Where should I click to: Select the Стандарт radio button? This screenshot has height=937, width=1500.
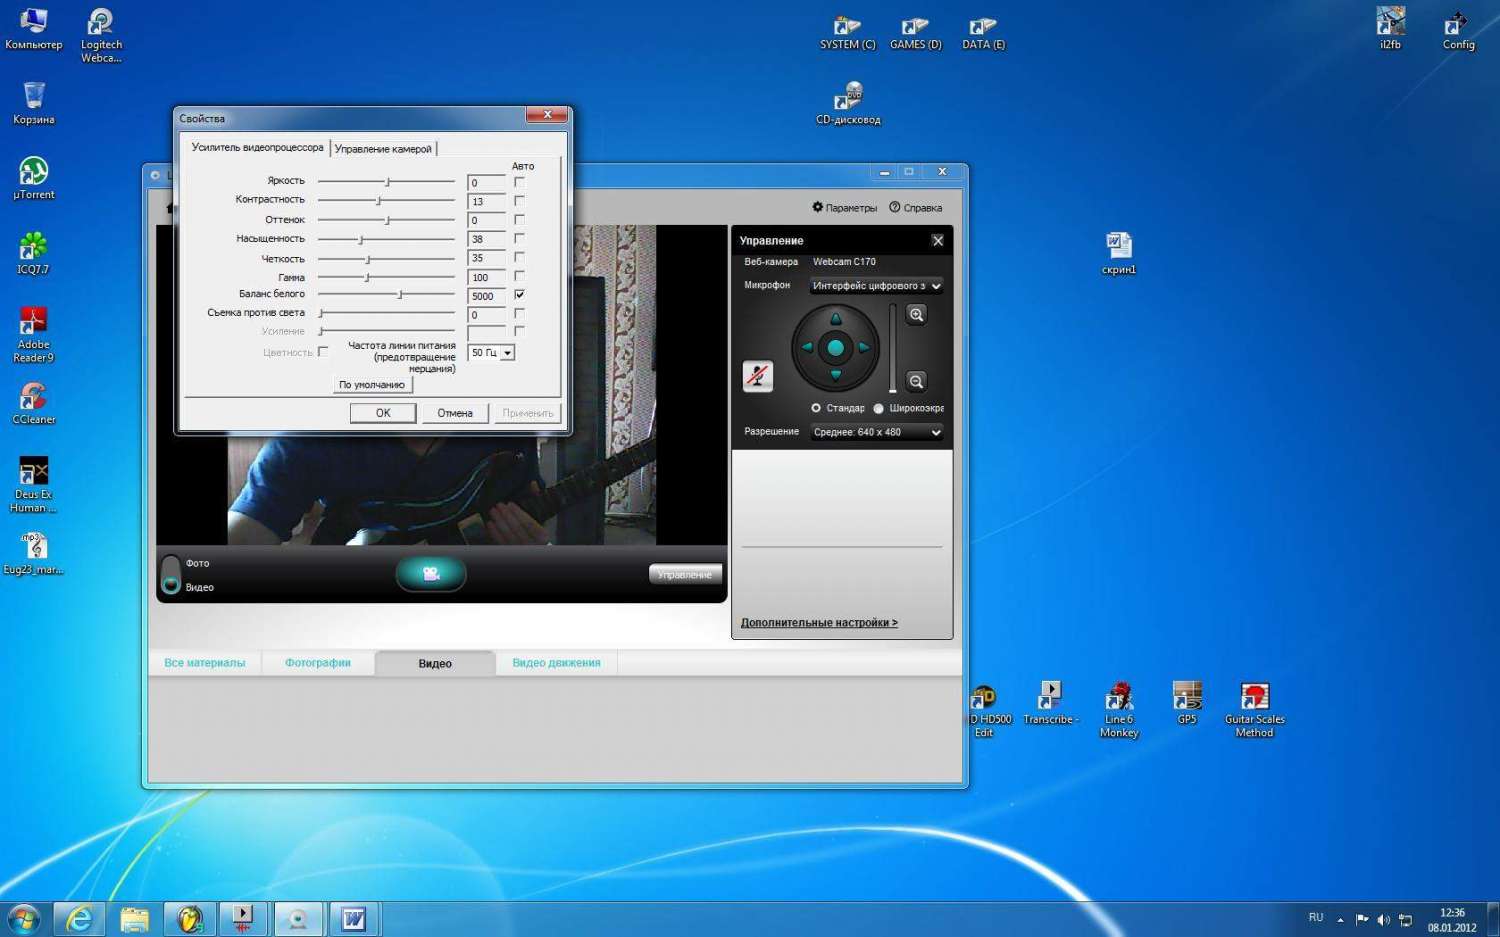(x=816, y=408)
